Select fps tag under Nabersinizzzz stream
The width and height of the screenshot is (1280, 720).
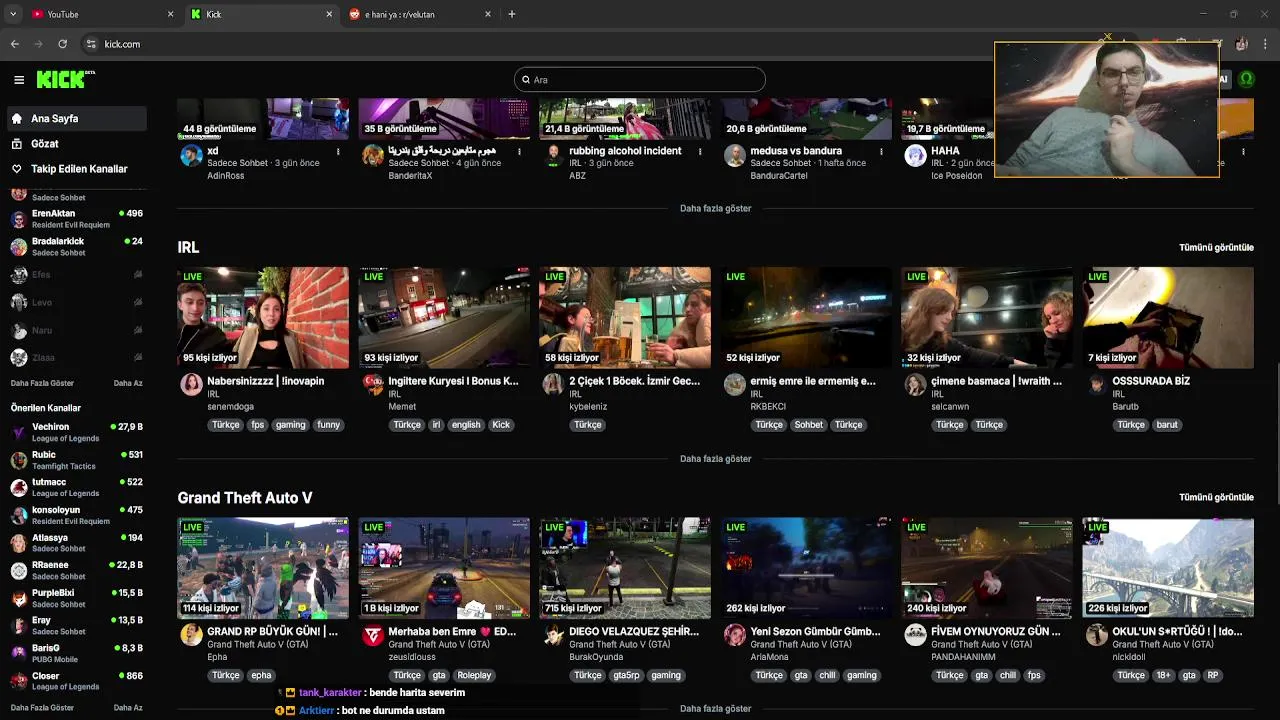tap(258, 425)
